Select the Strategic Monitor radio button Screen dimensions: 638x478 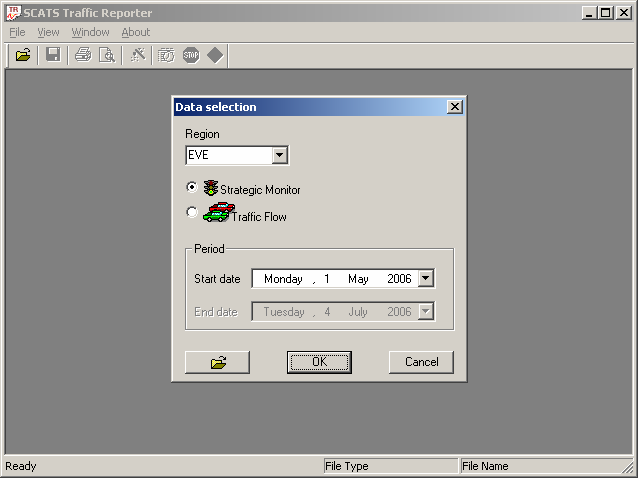192,187
